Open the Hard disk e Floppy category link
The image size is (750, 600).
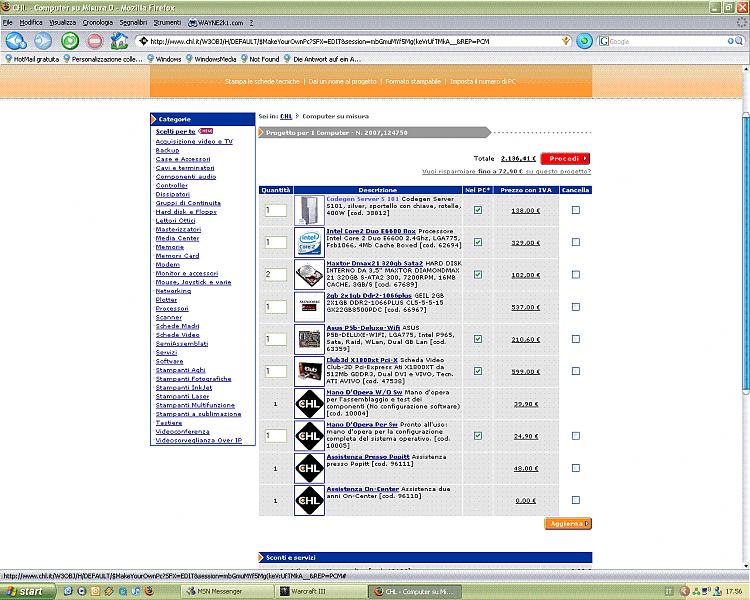[x=186, y=212]
